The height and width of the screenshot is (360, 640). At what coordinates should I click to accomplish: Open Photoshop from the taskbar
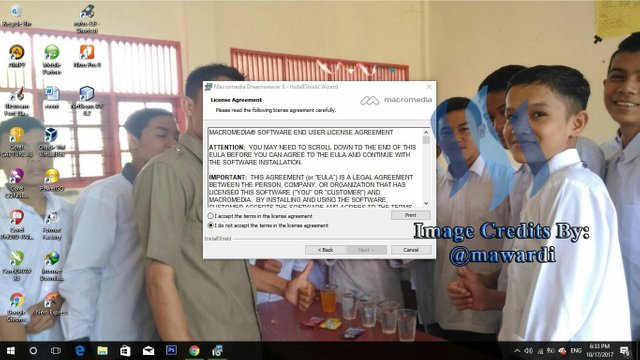(x=171, y=350)
